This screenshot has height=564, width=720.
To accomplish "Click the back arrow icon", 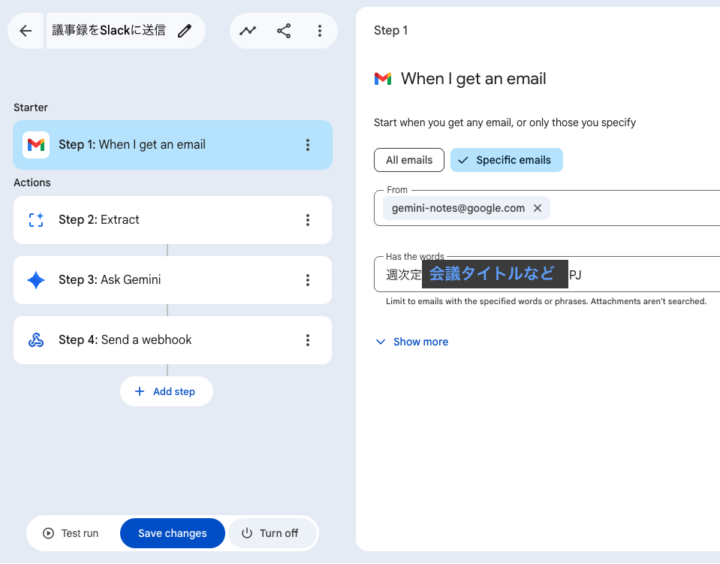I will pos(26,31).
